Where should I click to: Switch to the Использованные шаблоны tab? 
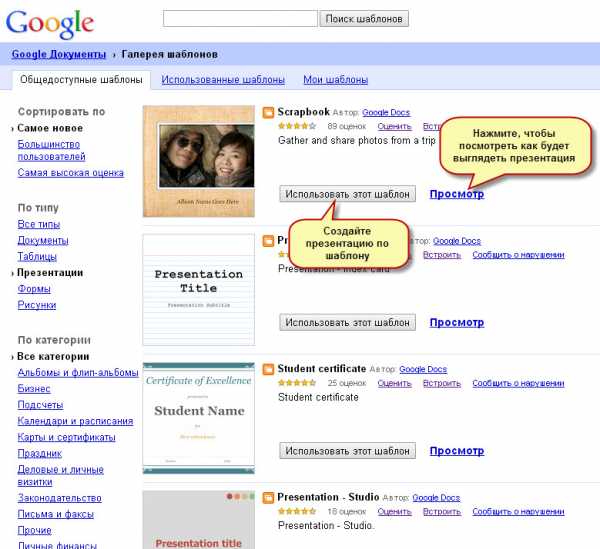pyautogui.click(x=223, y=80)
